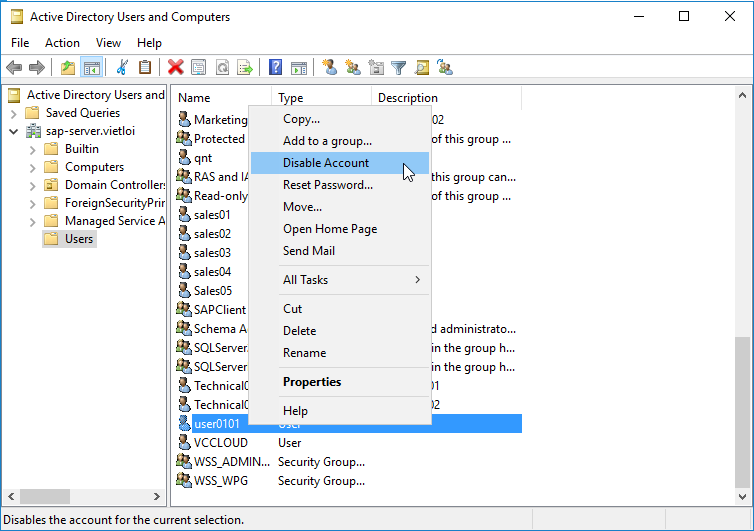Click the Copy clipboard toolbar icon
The height and width of the screenshot is (531, 754).
point(145,67)
